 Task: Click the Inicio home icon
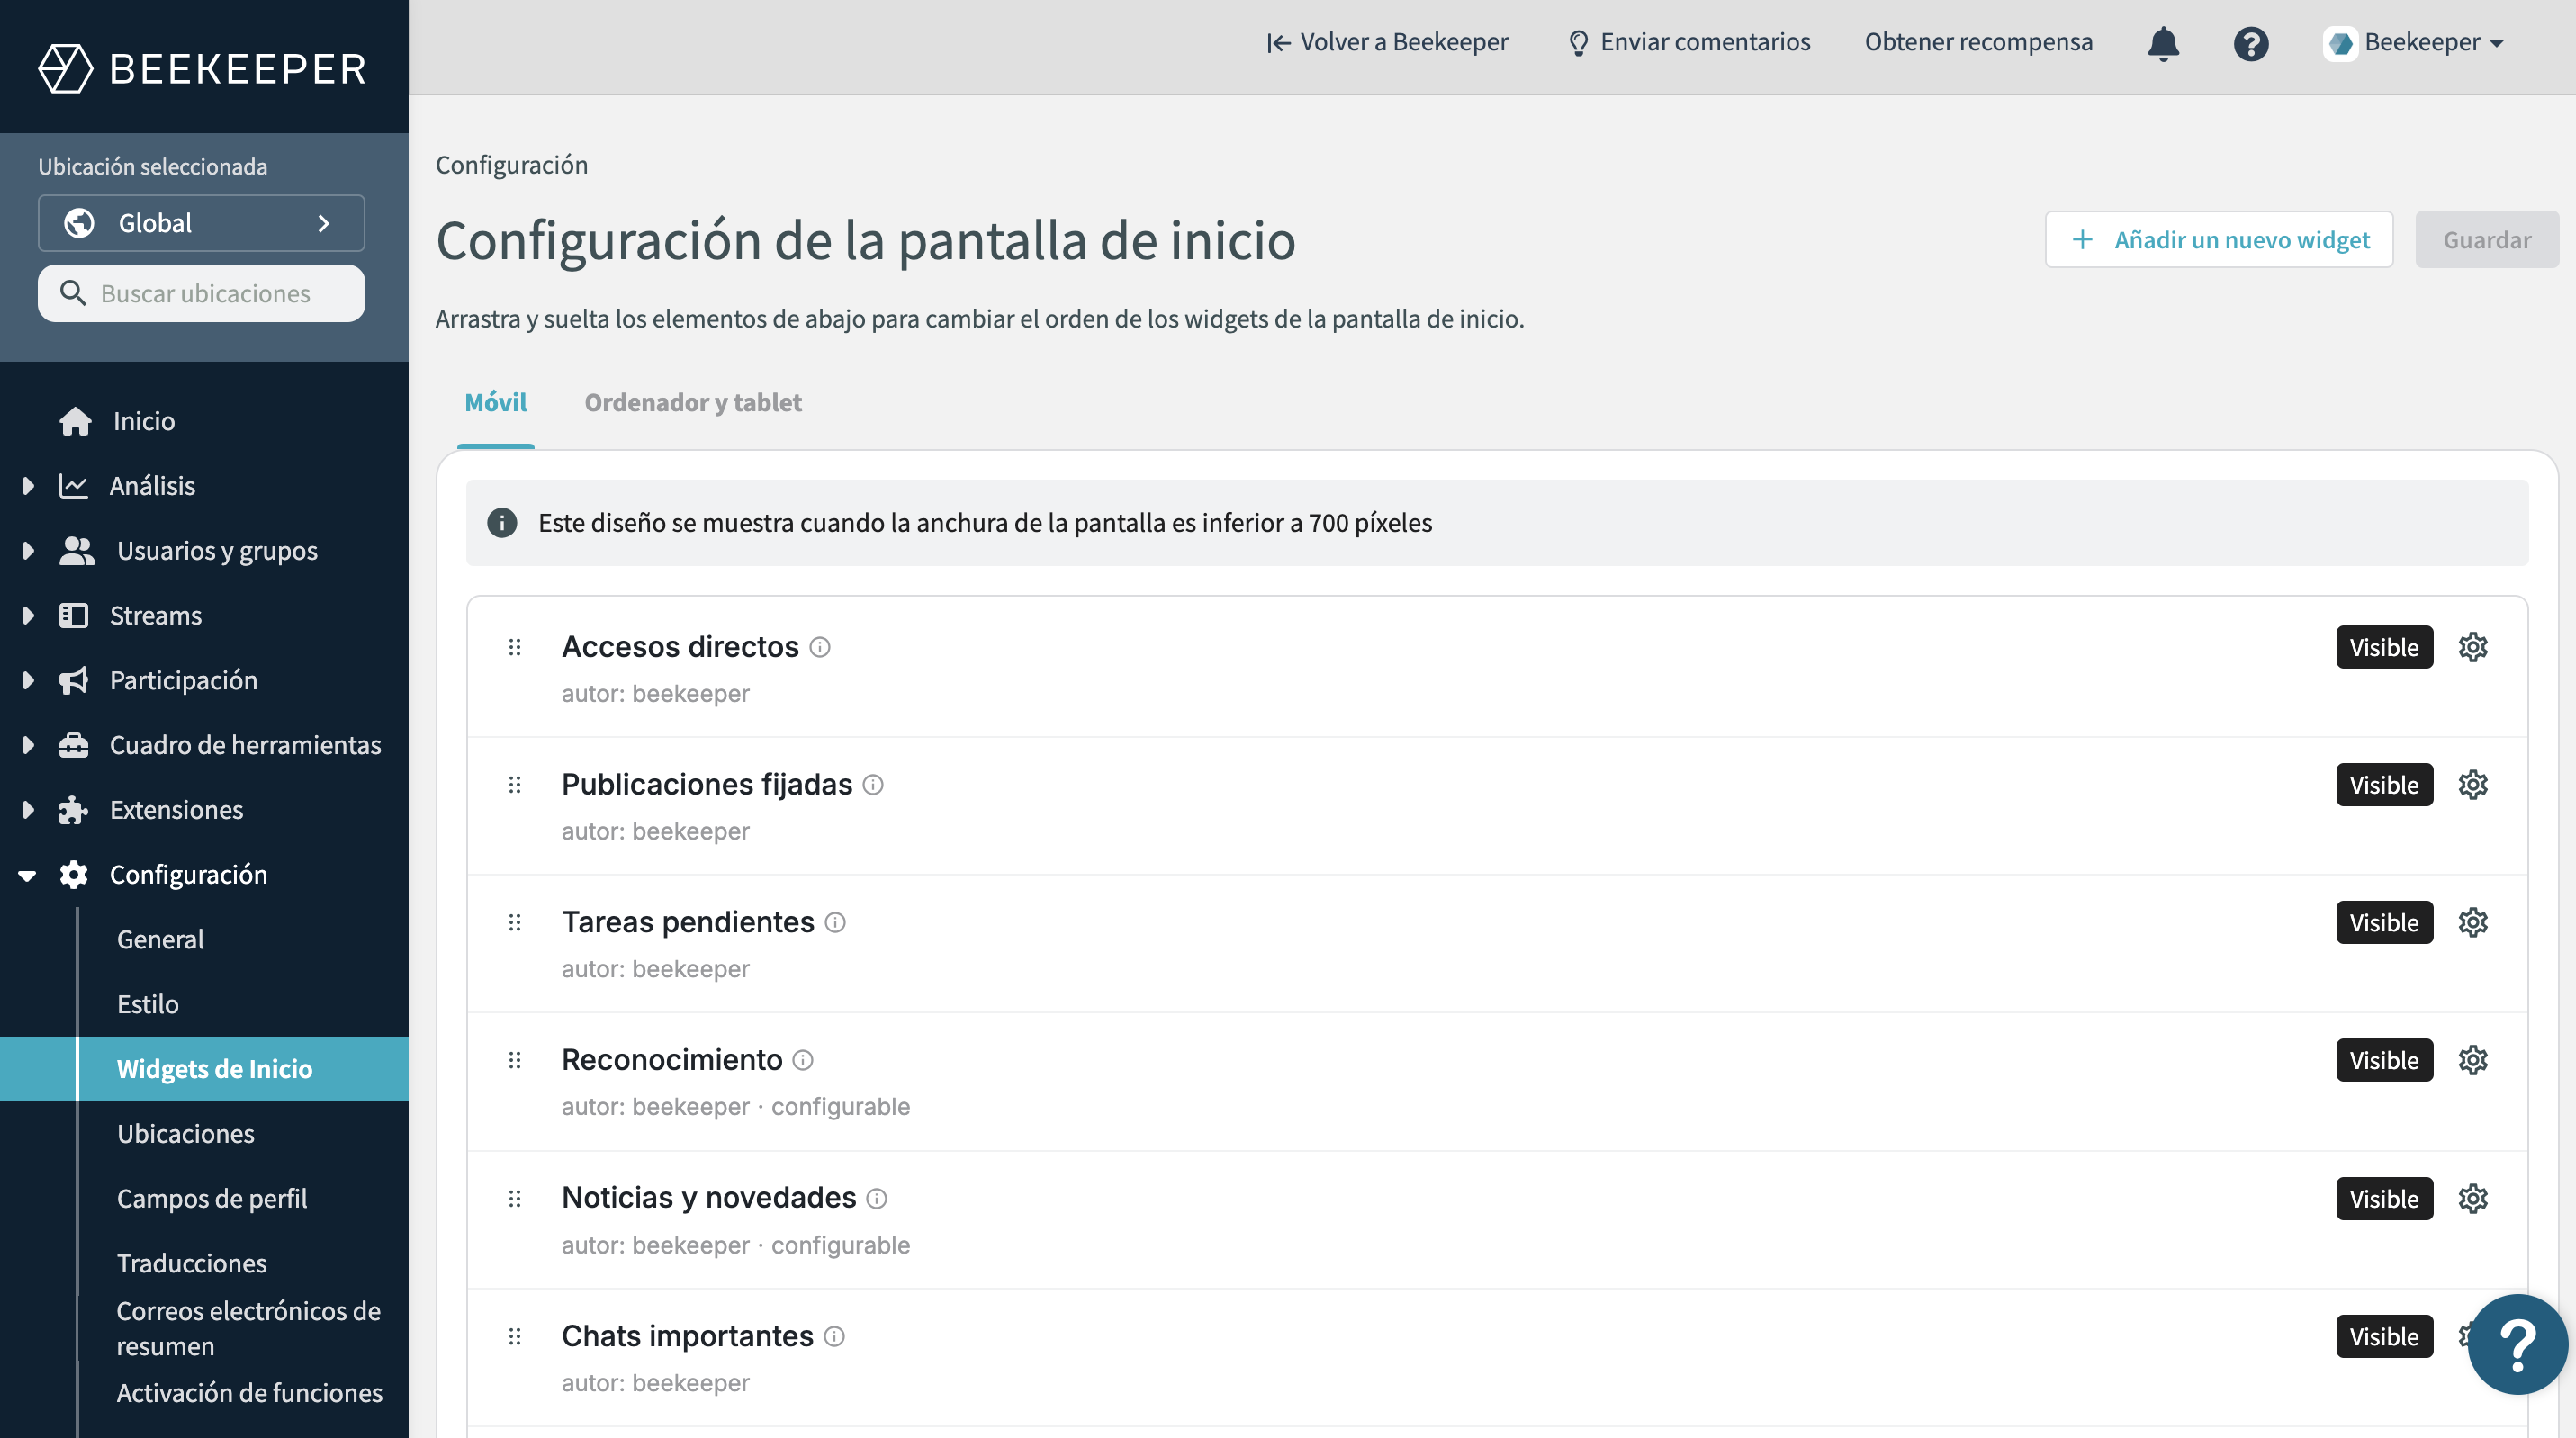(x=75, y=421)
